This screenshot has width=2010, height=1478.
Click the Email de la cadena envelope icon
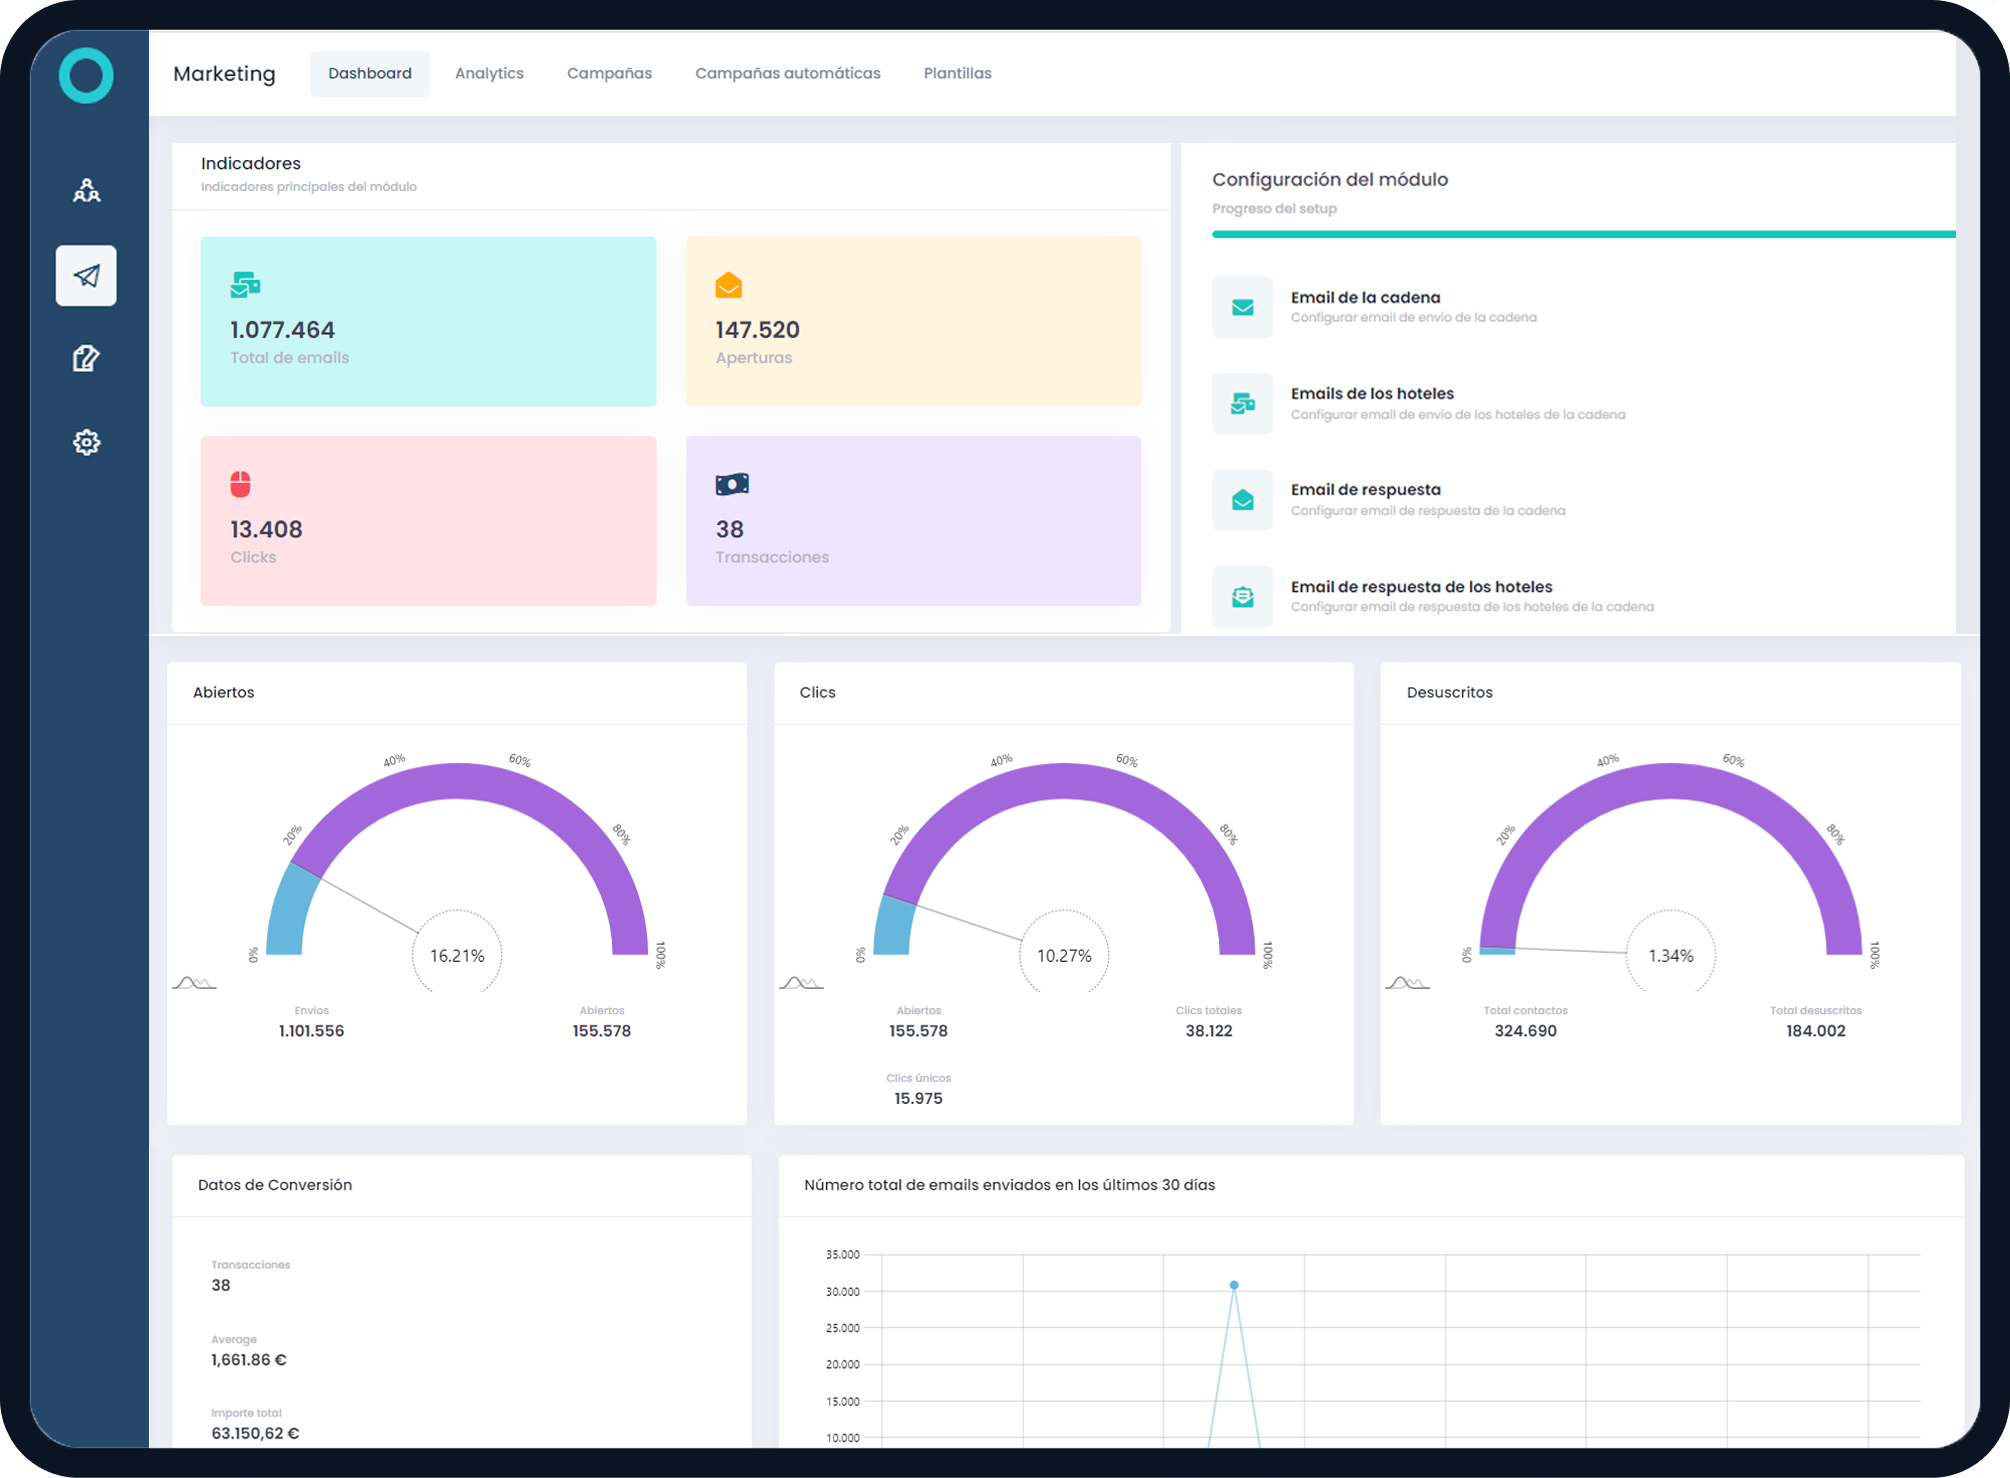click(x=1242, y=307)
